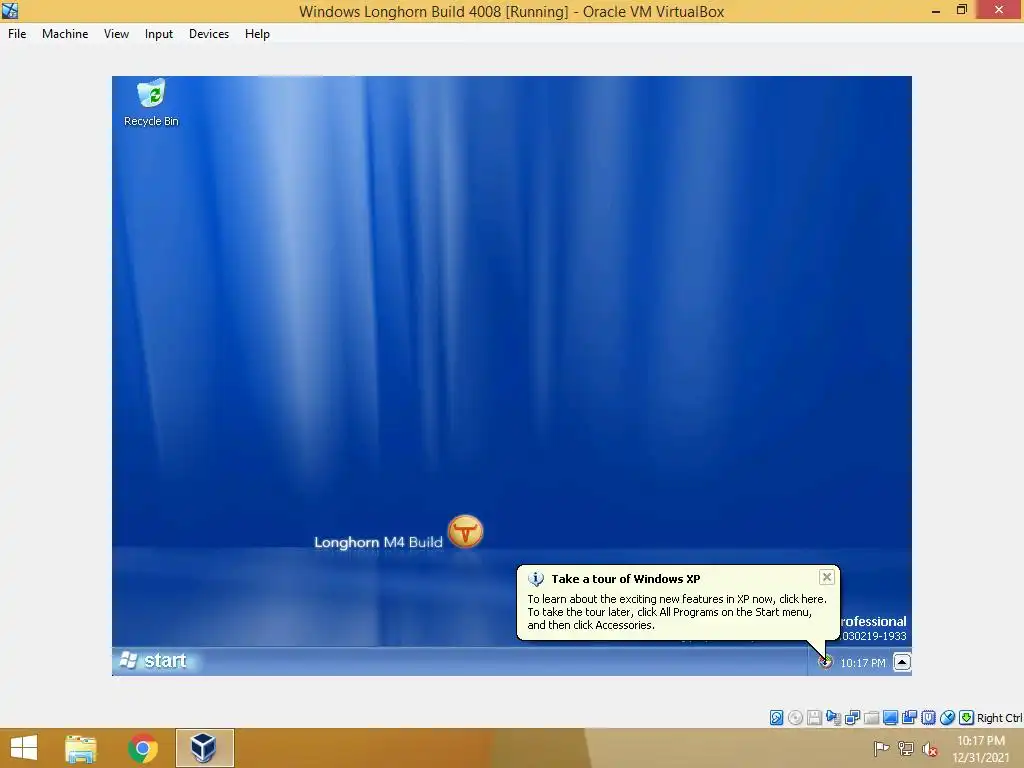Screen dimensions: 1024x768
Task: Select VirtualBox in host taskbar
Action: click(x=204, y=748)
